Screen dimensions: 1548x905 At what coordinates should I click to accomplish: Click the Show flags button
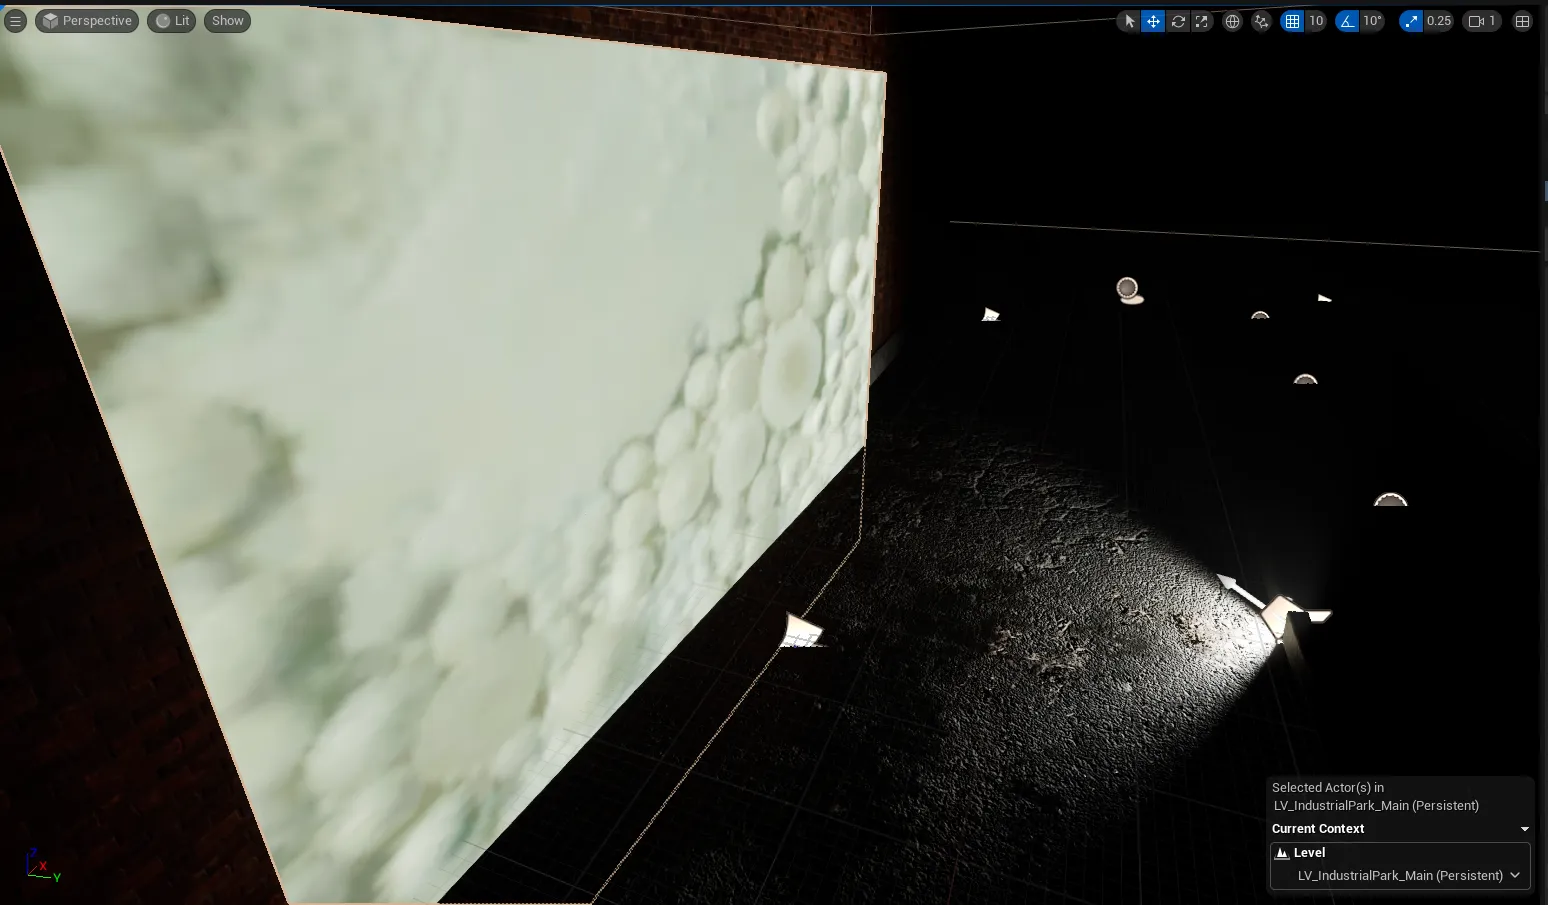pos(227,21)
